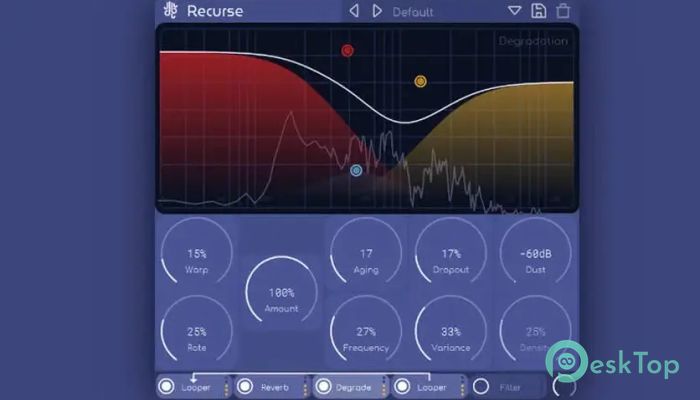
Task: Click the Degradation label in the graph
Action: (x=532, y=41)
